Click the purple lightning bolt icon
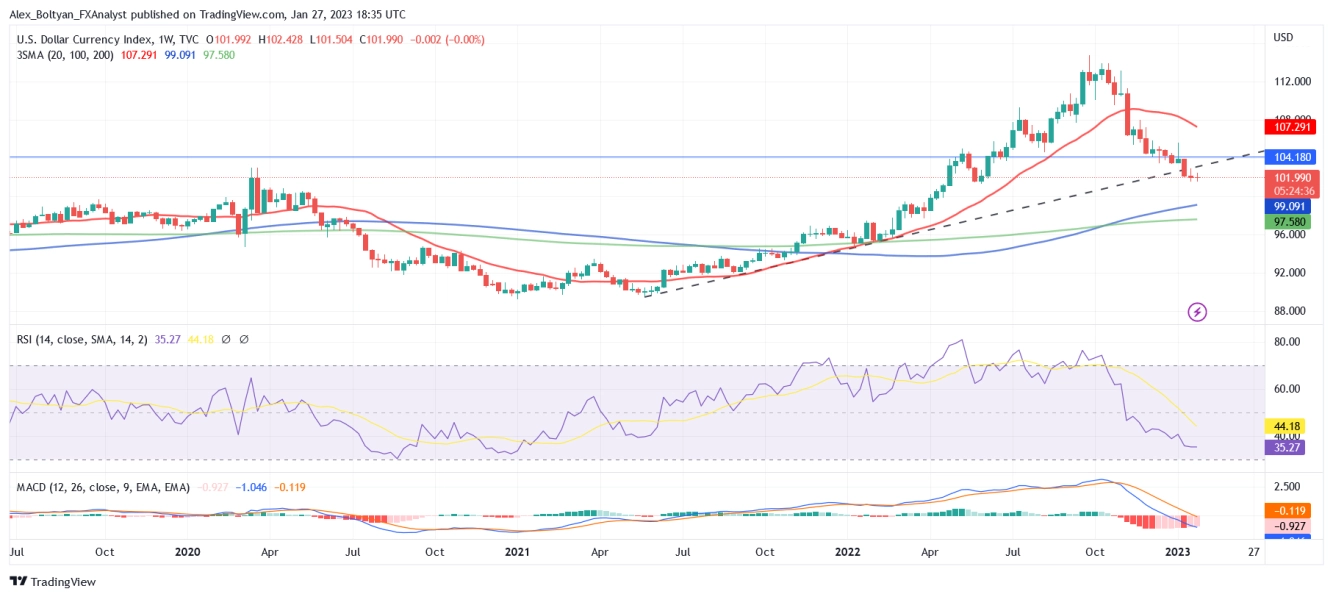1332x597 pixels. click(1198, 312)
